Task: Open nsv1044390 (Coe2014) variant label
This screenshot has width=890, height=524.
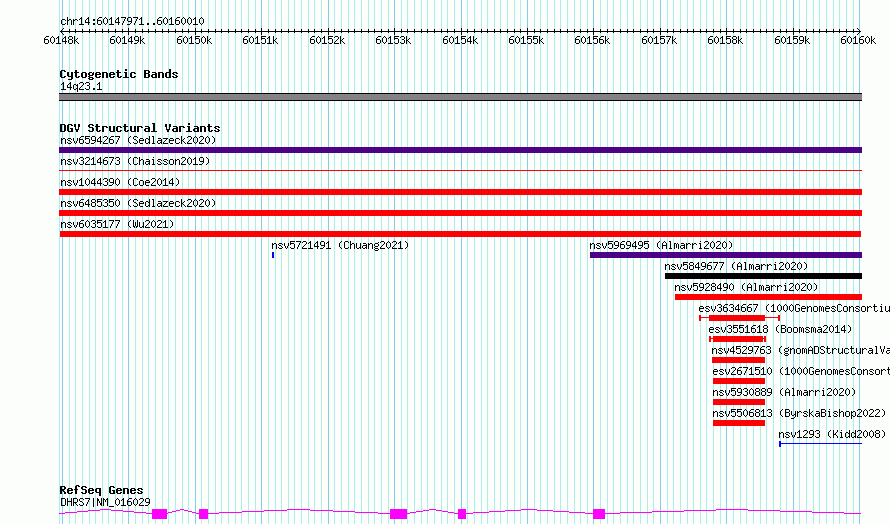Action: coord(120,182)
